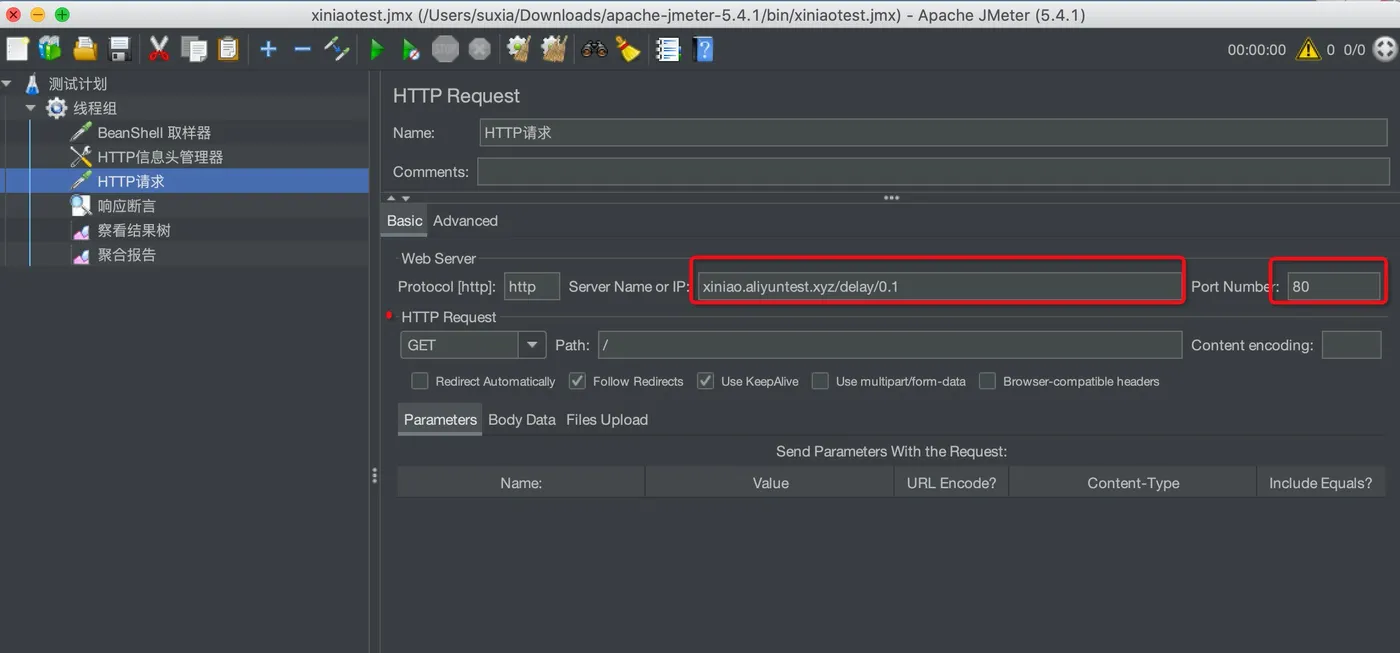Select 测试计划 root node

click(77, 84)
